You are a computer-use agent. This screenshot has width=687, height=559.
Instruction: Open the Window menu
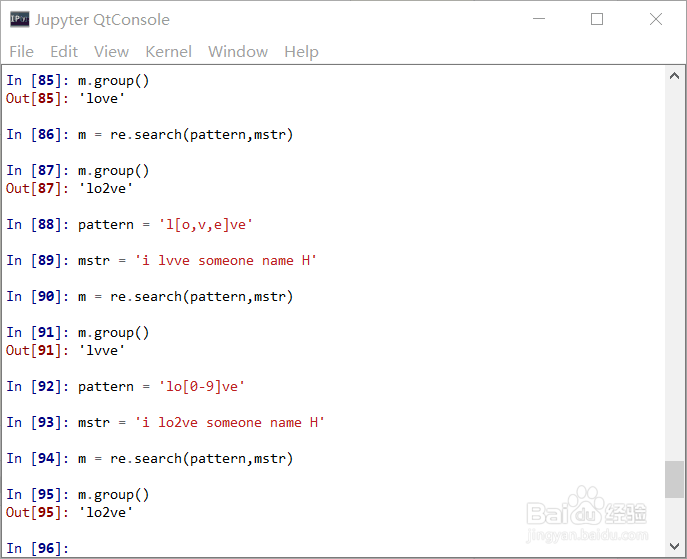[x=238, y=52]
